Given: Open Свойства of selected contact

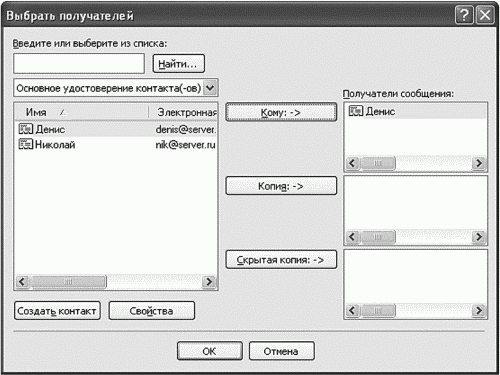Looking at the screenshot, I should pyautogui.click(x=152, y=311).
